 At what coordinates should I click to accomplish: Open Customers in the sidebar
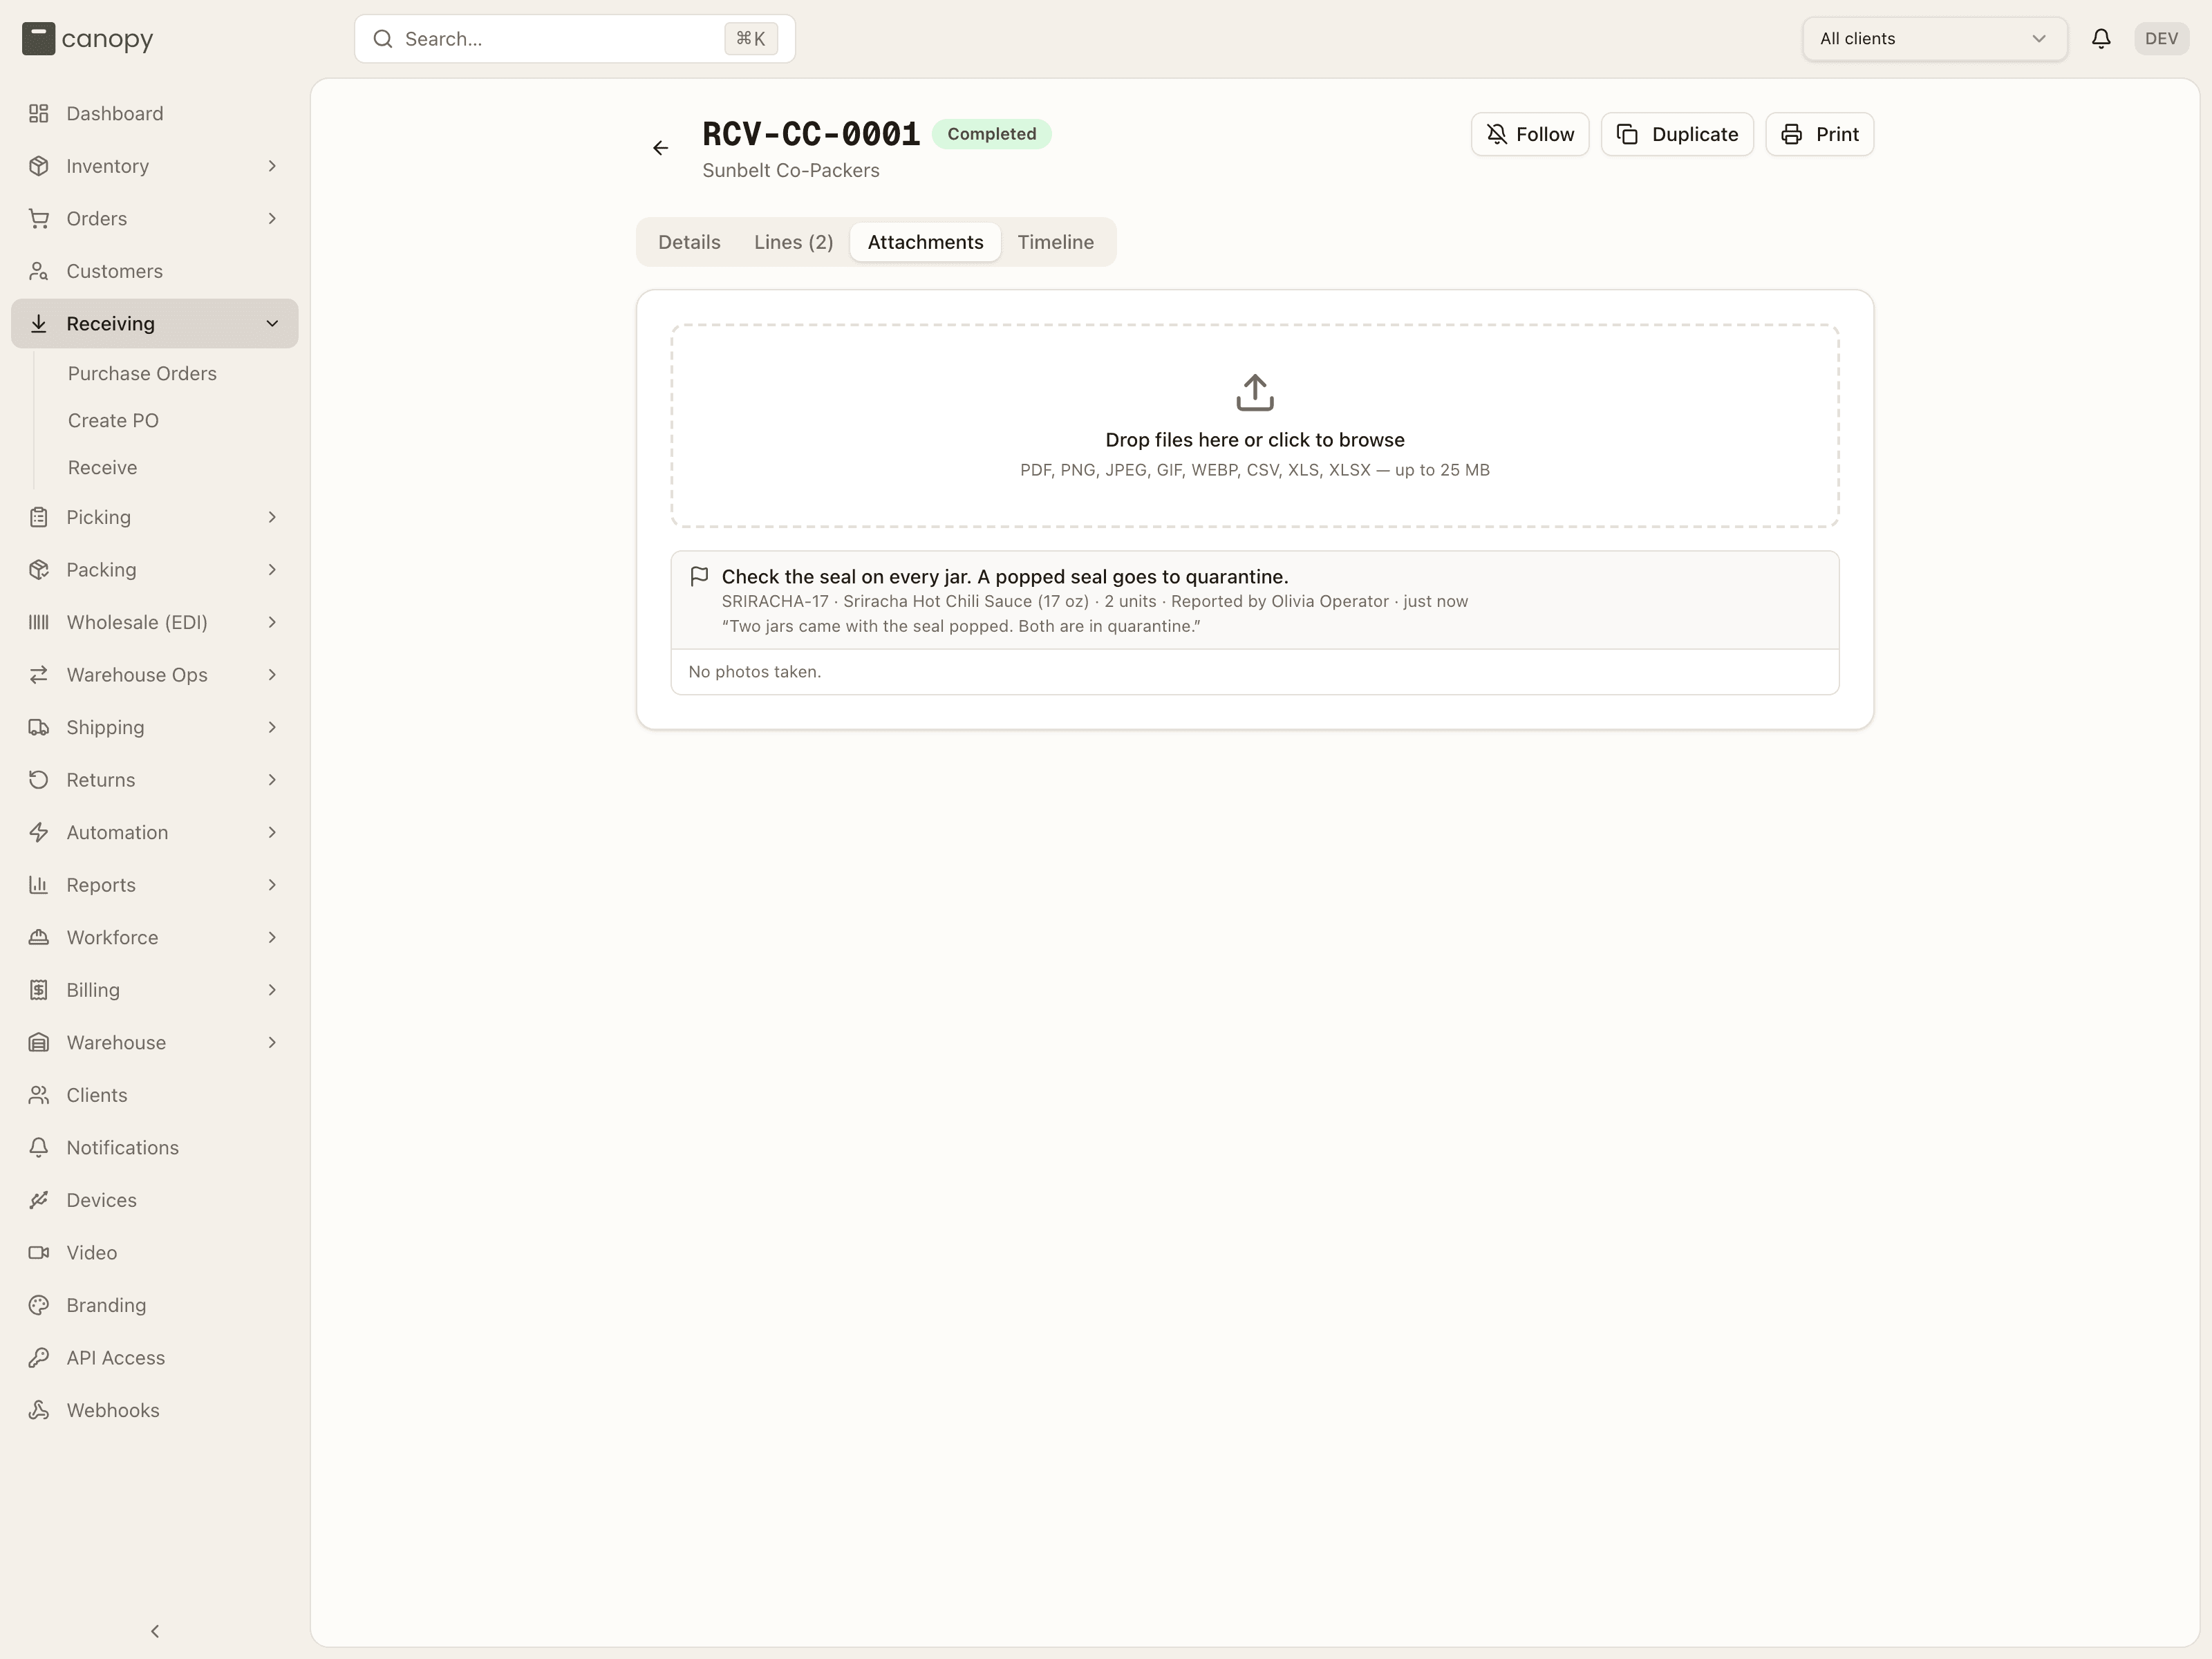tap(155, 271)
